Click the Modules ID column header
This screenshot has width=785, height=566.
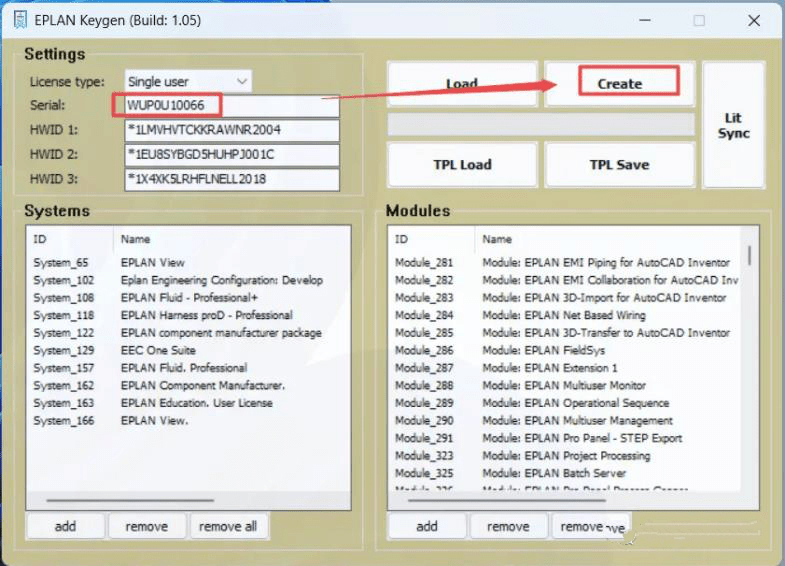click(432, 239)
